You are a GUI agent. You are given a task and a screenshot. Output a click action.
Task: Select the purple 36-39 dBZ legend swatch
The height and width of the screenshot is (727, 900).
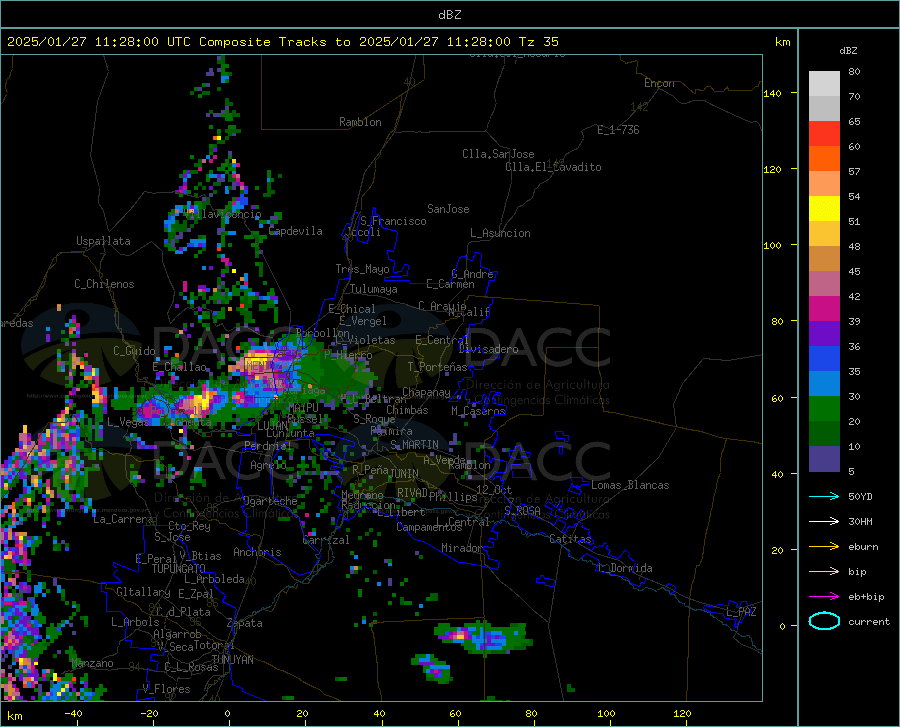[824, 334]
